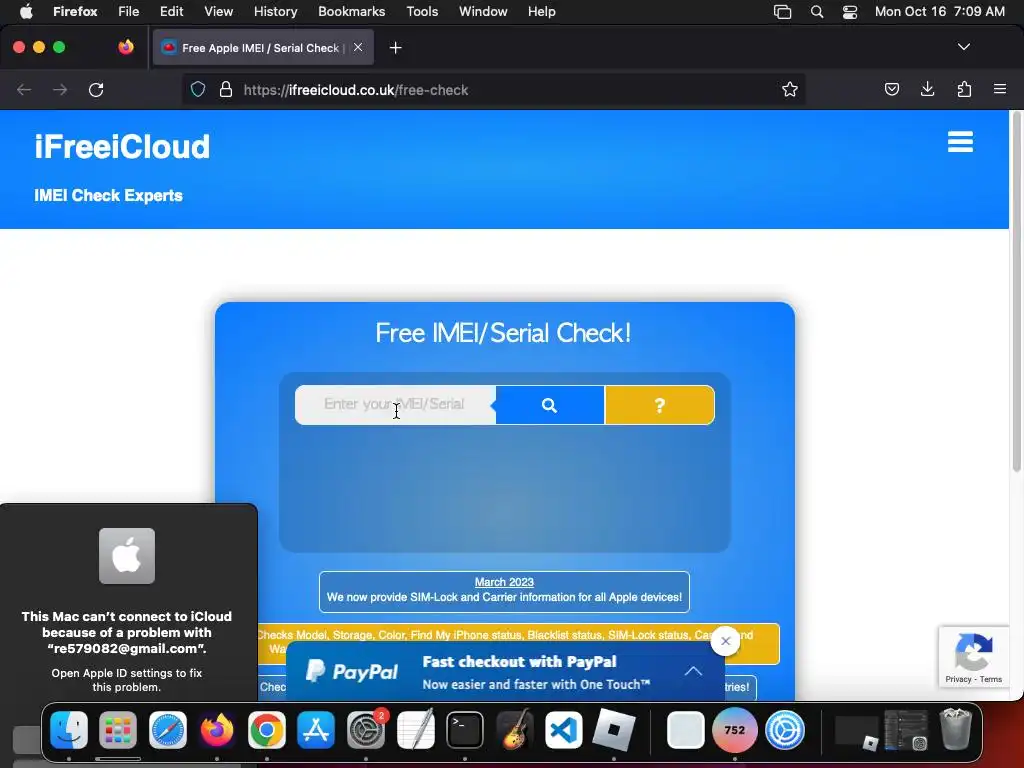Open GarageBand from the Dock
The image size is (1024, 768).
[515, 729]
